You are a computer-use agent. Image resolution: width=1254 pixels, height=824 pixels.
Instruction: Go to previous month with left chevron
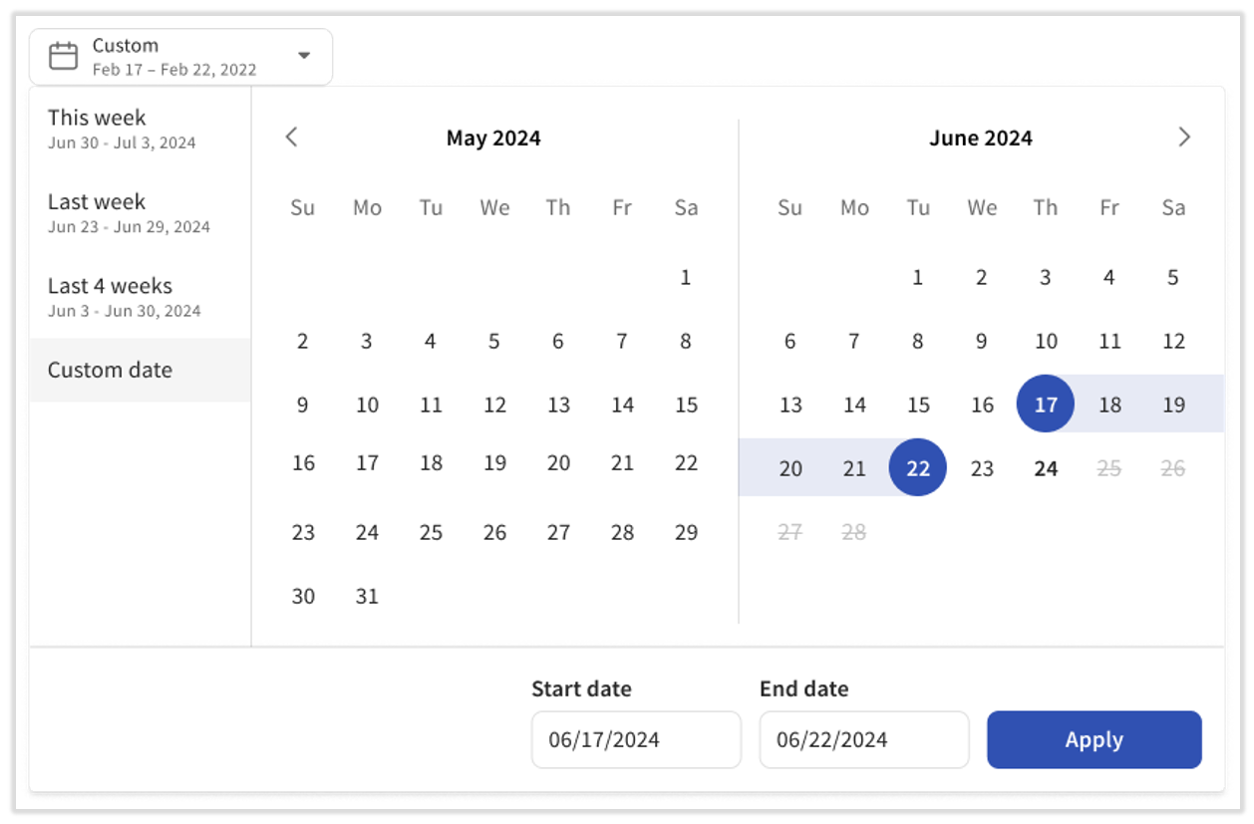[292, 137]
